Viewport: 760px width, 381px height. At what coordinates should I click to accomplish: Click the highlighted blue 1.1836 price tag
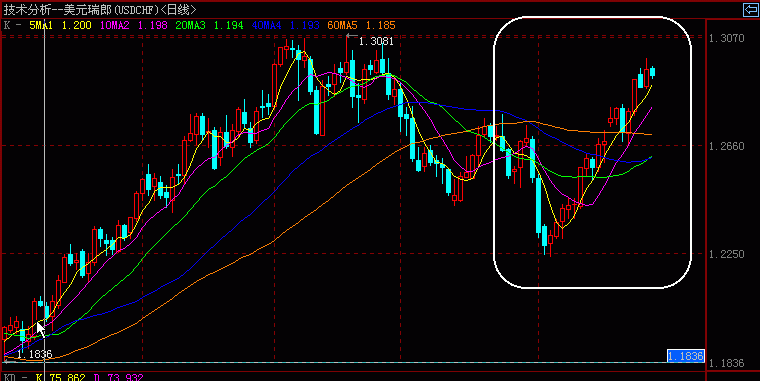click(x=685, y=356)
